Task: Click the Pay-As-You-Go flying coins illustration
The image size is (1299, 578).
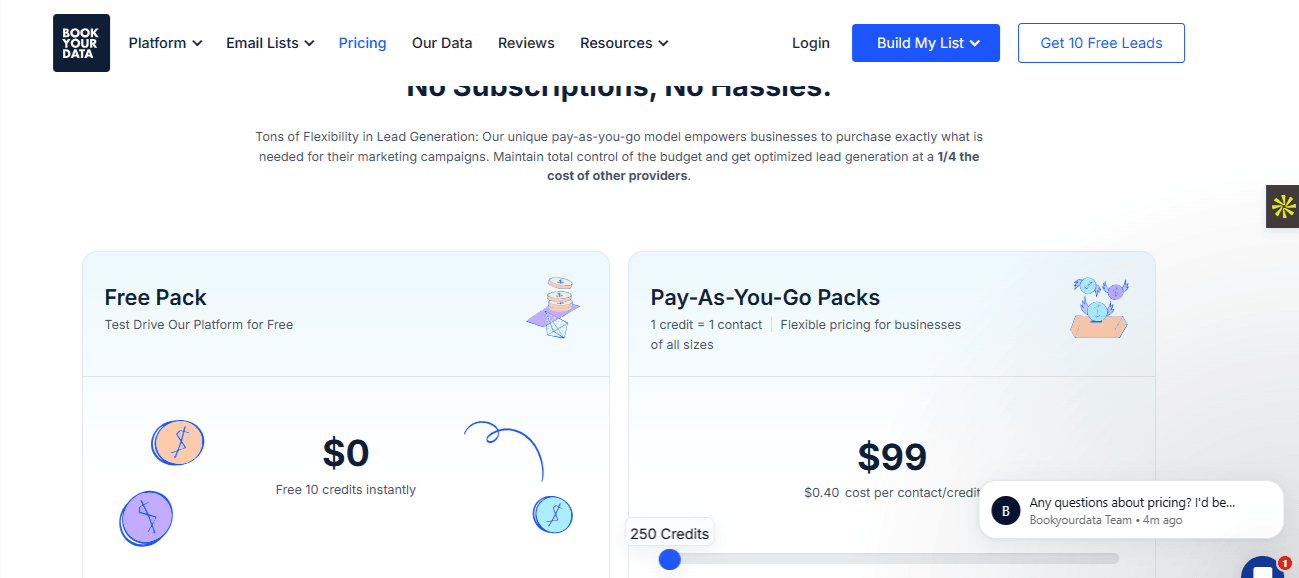Action: point(1099,307)
